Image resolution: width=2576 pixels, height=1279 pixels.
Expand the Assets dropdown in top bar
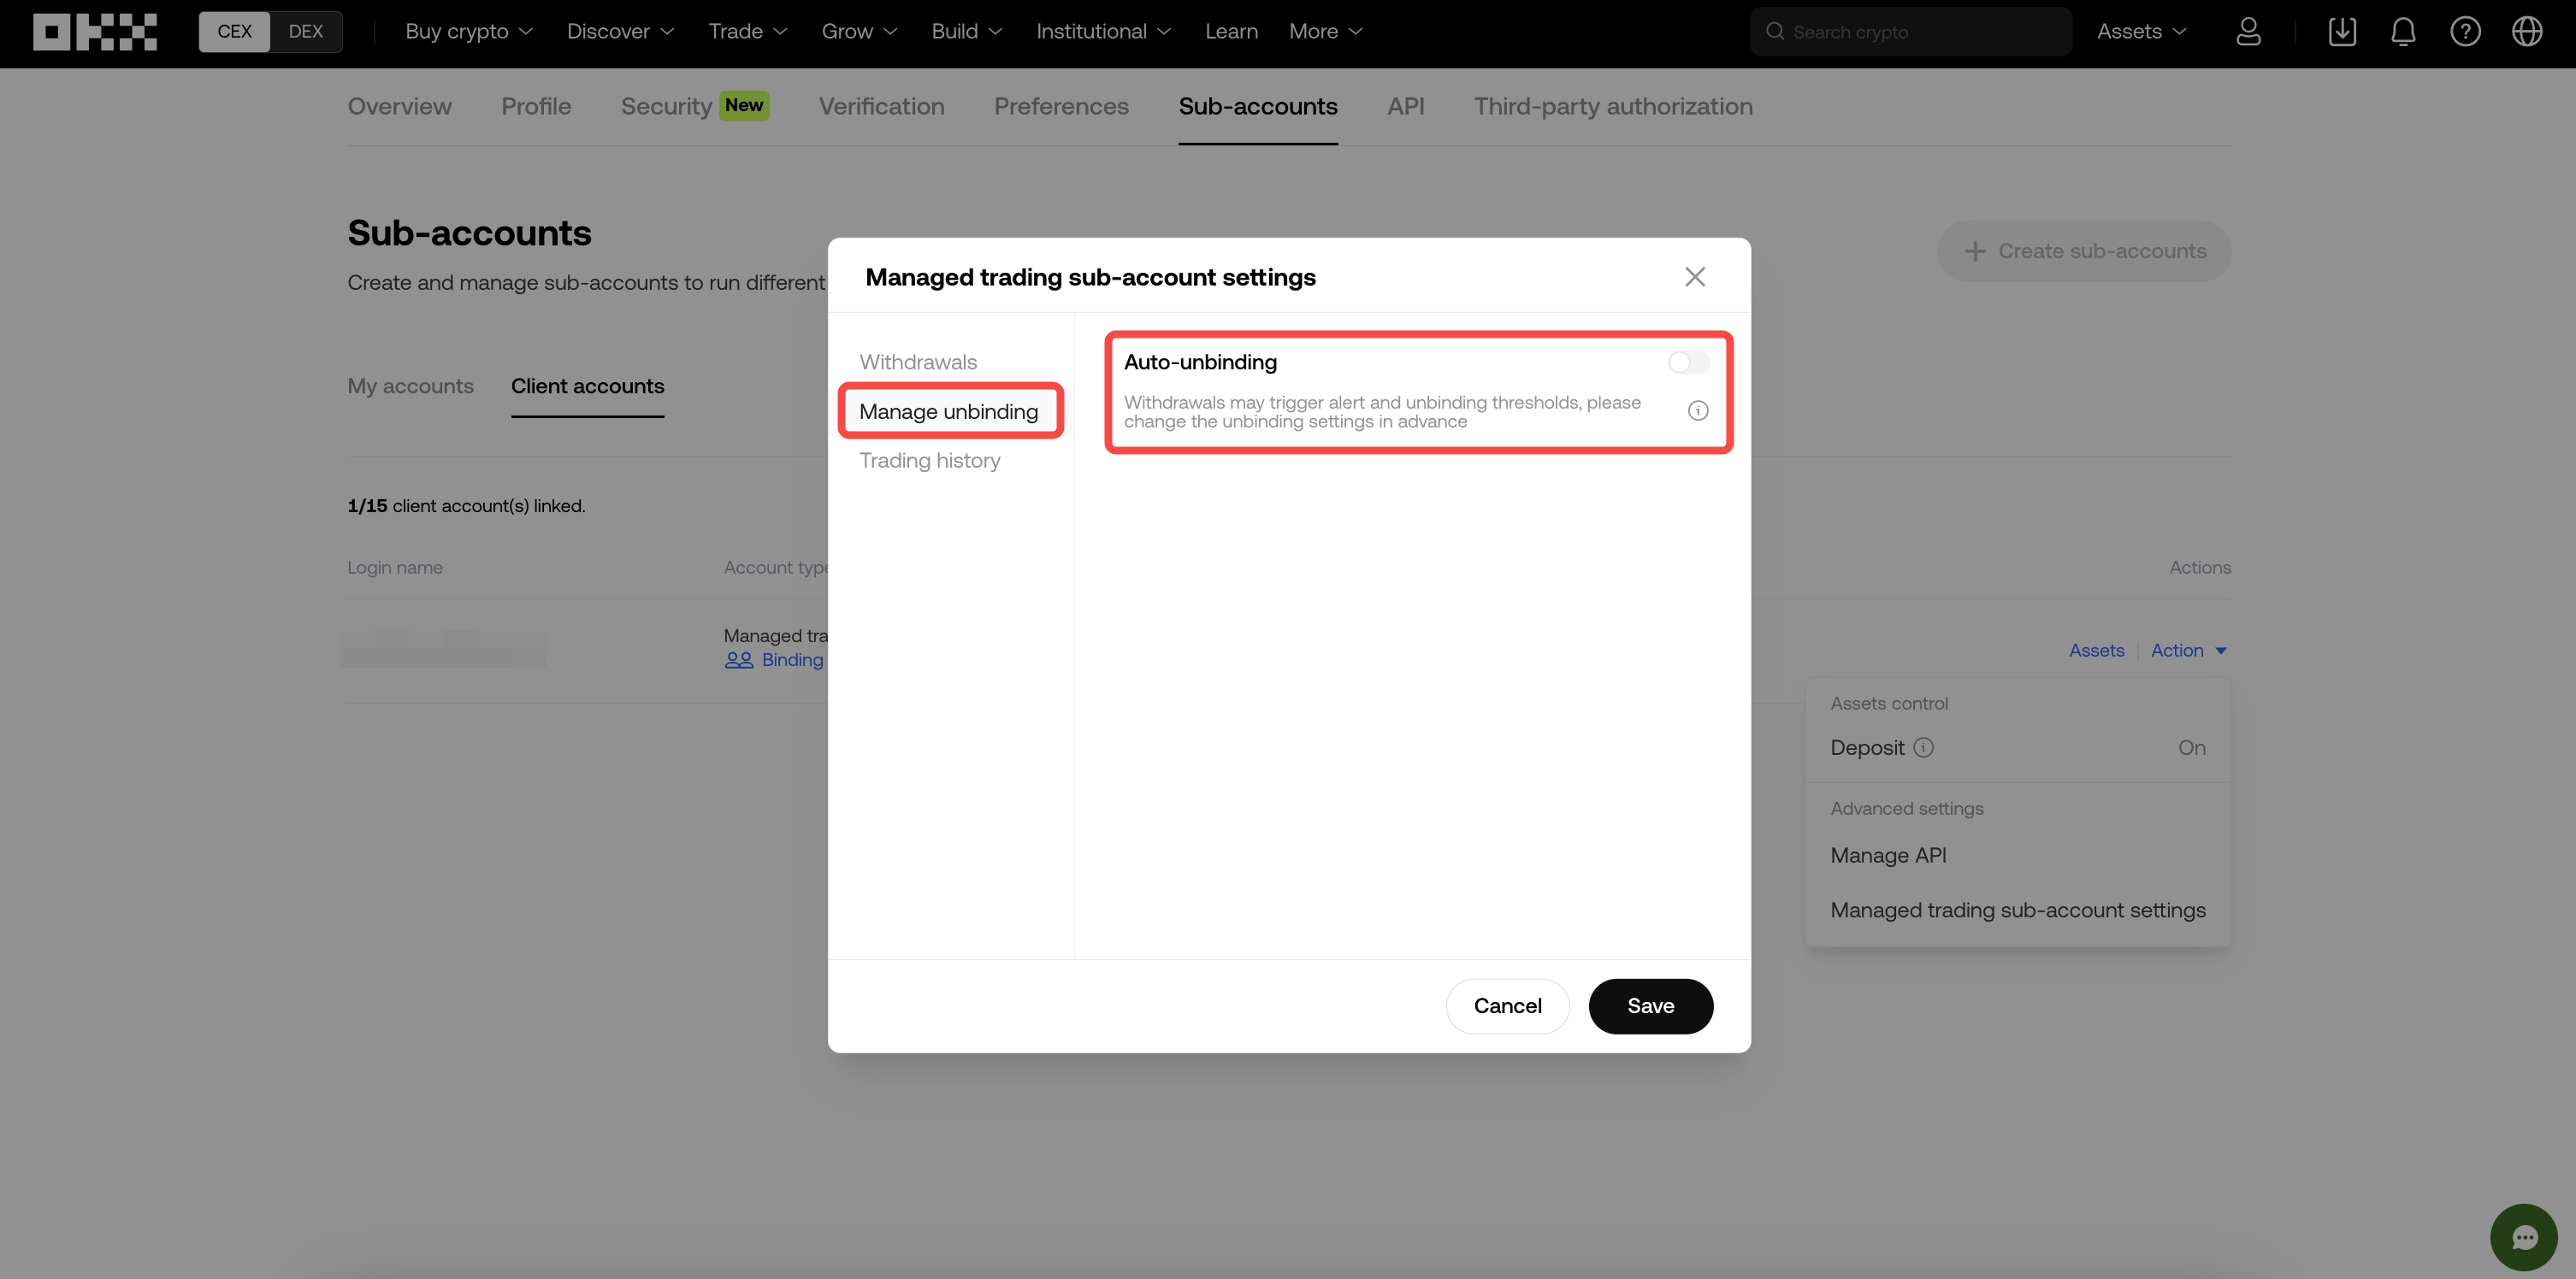click(2142, 31)
